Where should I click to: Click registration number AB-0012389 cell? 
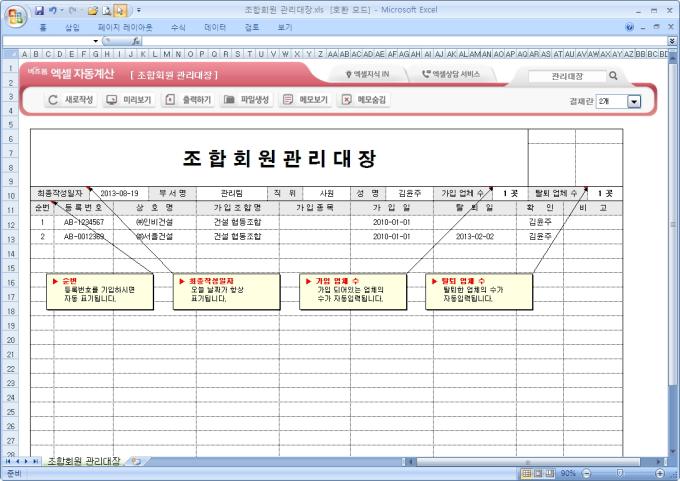(84, 237)
